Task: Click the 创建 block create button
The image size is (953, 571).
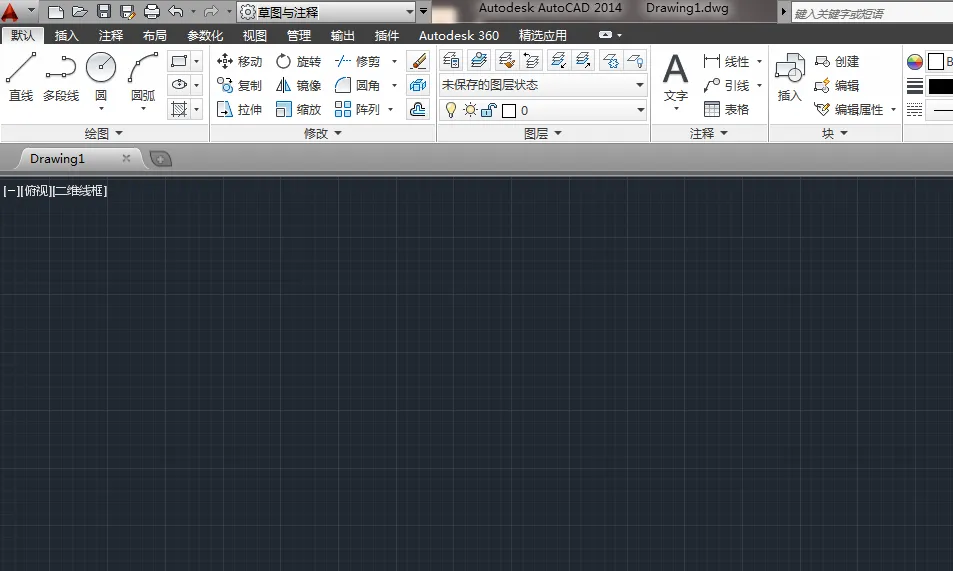Action: [837, 61]
